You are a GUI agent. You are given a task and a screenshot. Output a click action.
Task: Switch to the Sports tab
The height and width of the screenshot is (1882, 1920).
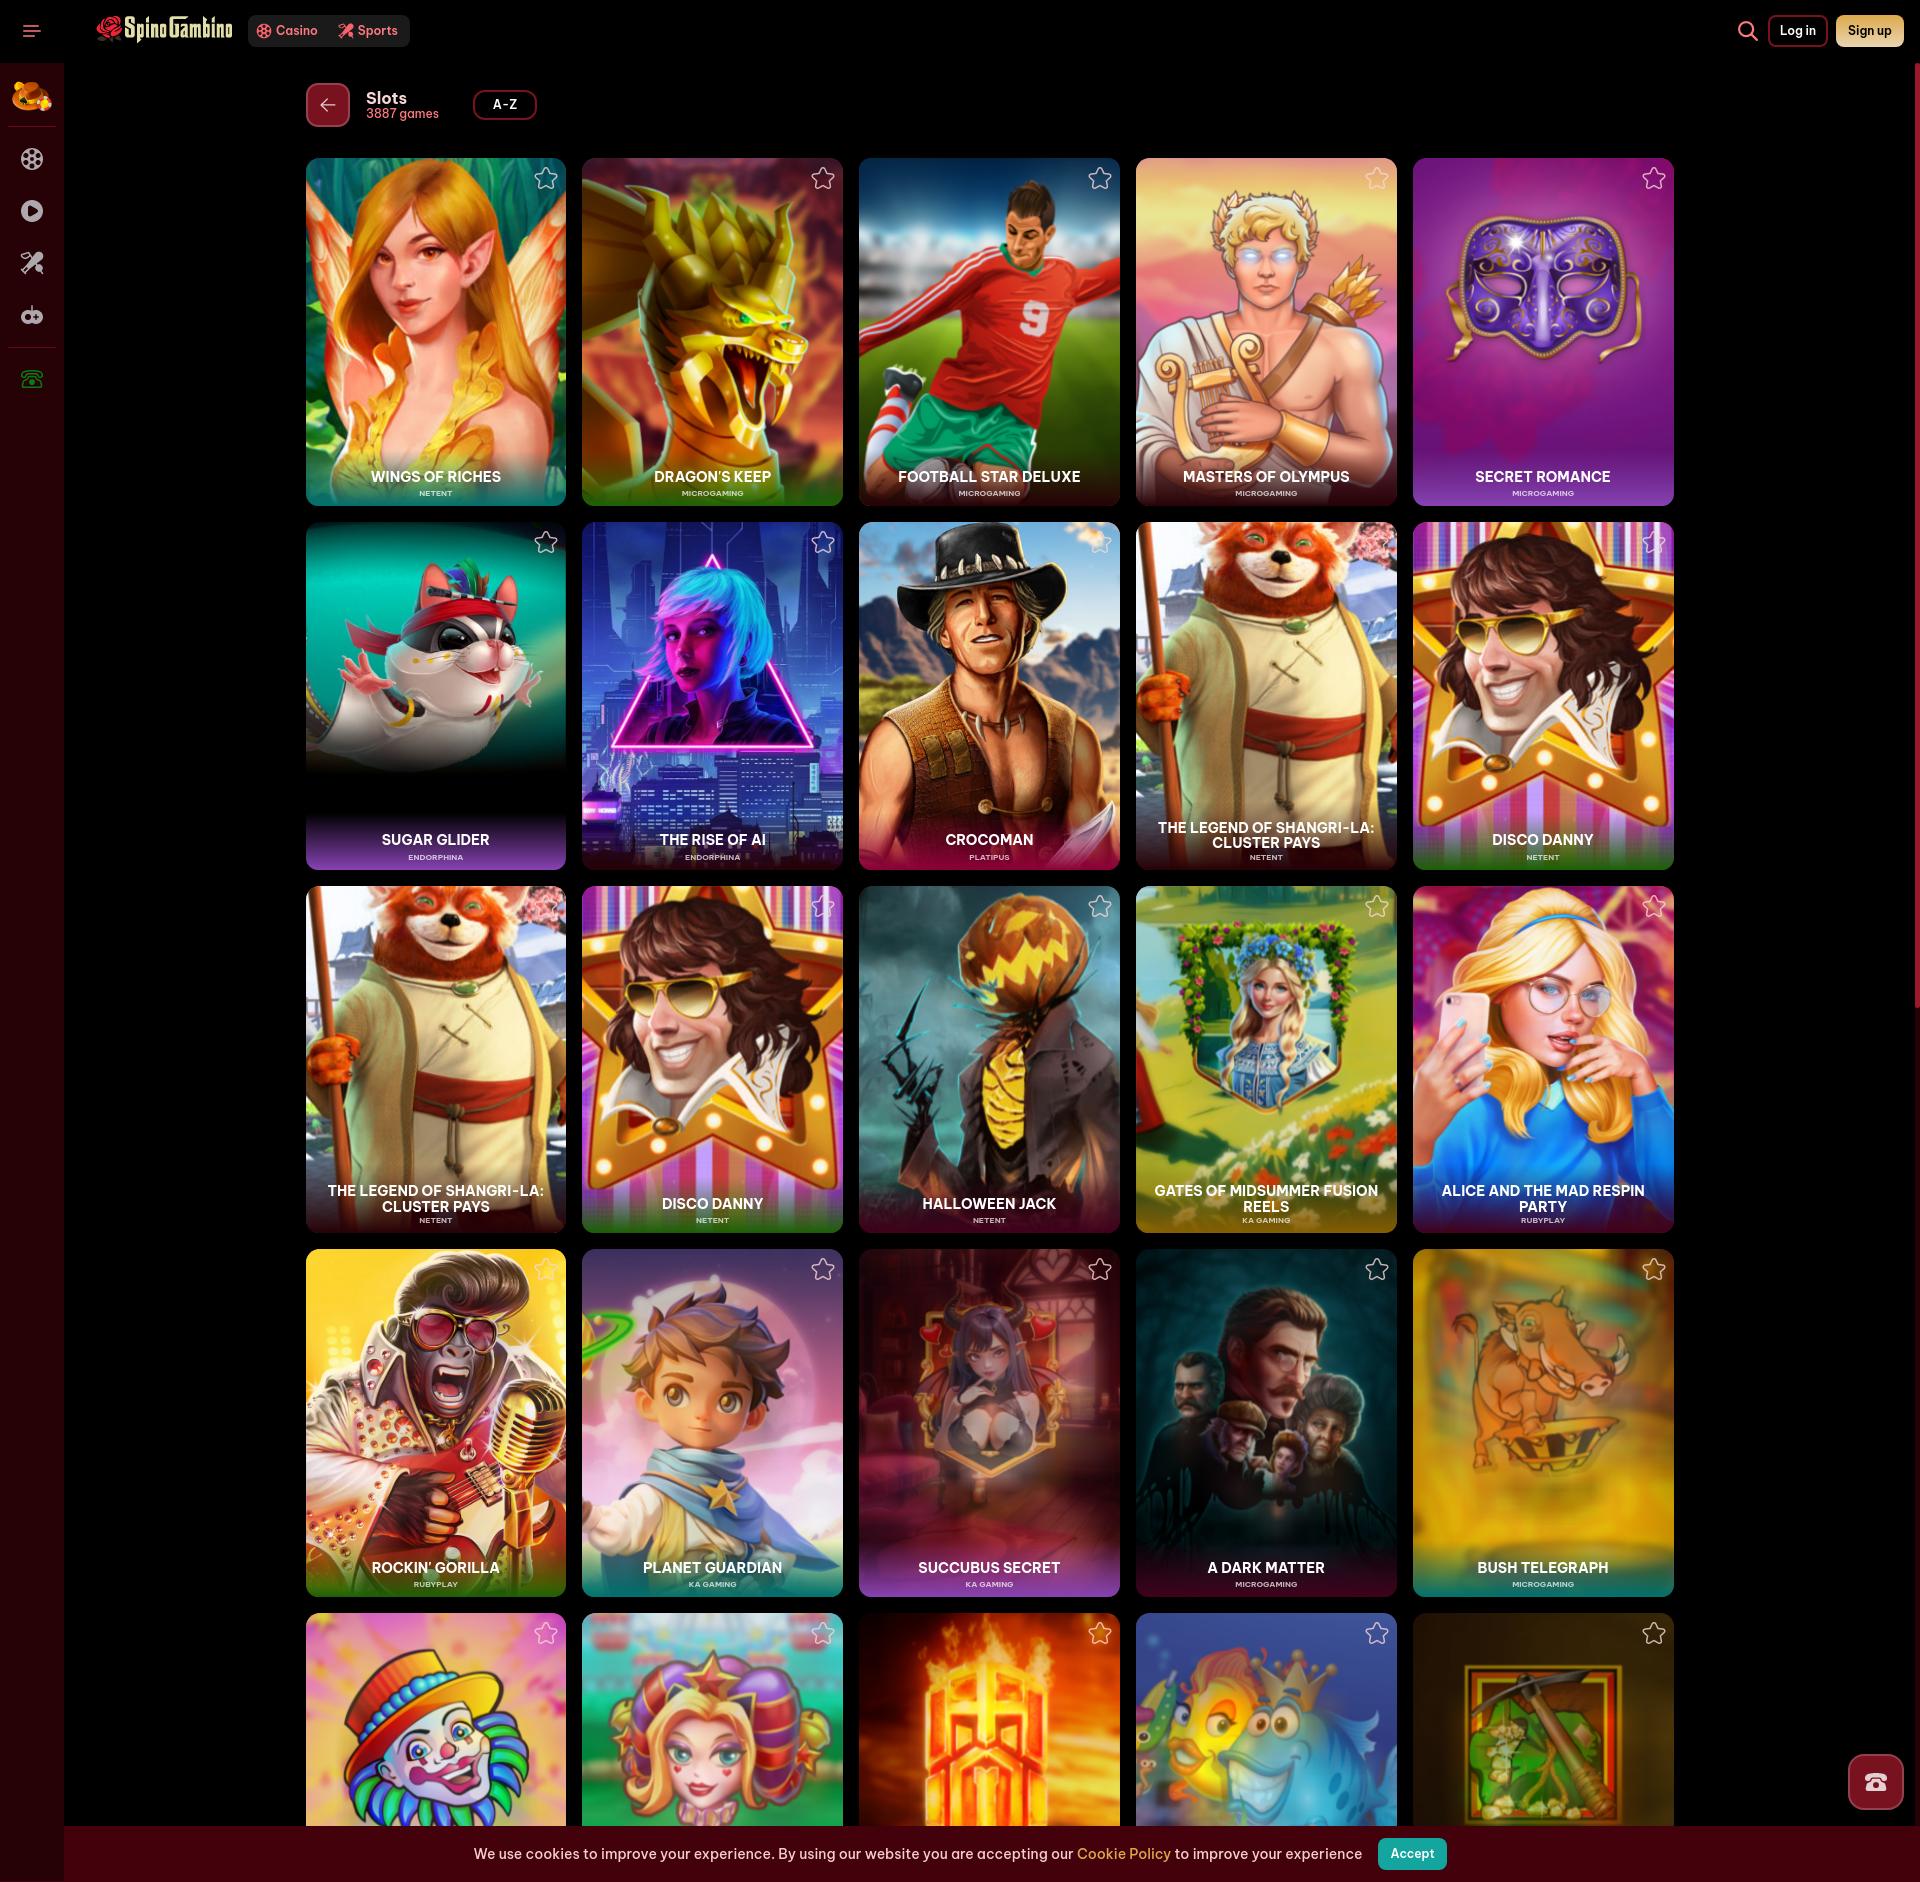[368, 31]
